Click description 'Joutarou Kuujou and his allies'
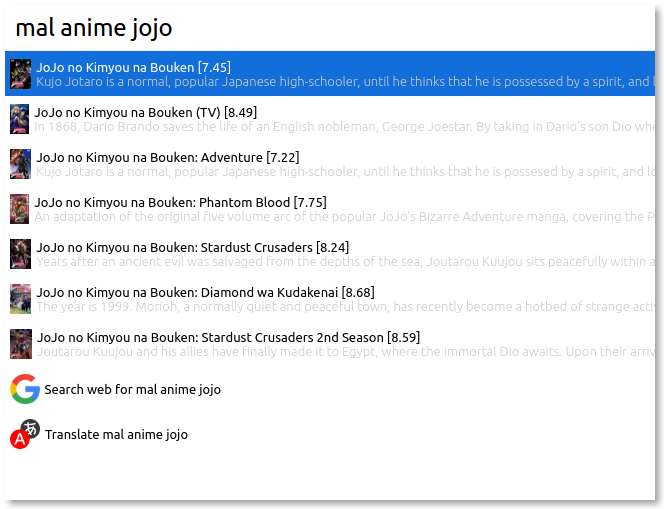 pyautogui.click(x=346, y=352)
